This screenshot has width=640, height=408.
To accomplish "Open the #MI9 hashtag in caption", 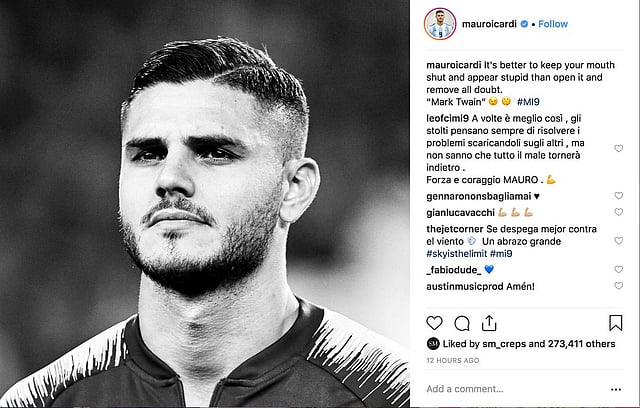I will (528, 102).
